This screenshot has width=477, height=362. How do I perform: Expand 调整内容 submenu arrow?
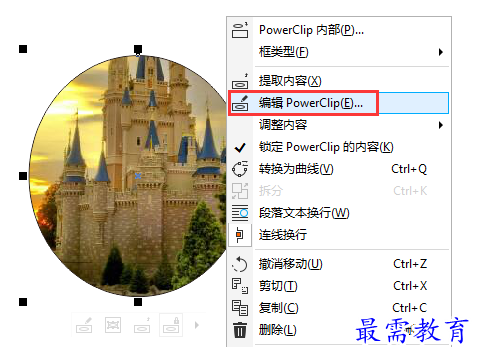click(441, 125)
